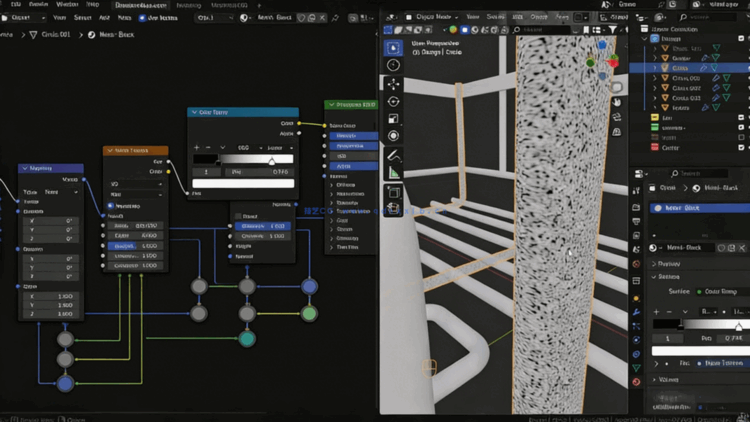This screenshot has width=750, height=422.
Task: Open Mapping node Type dropdown
Action: tap(61, 192)
